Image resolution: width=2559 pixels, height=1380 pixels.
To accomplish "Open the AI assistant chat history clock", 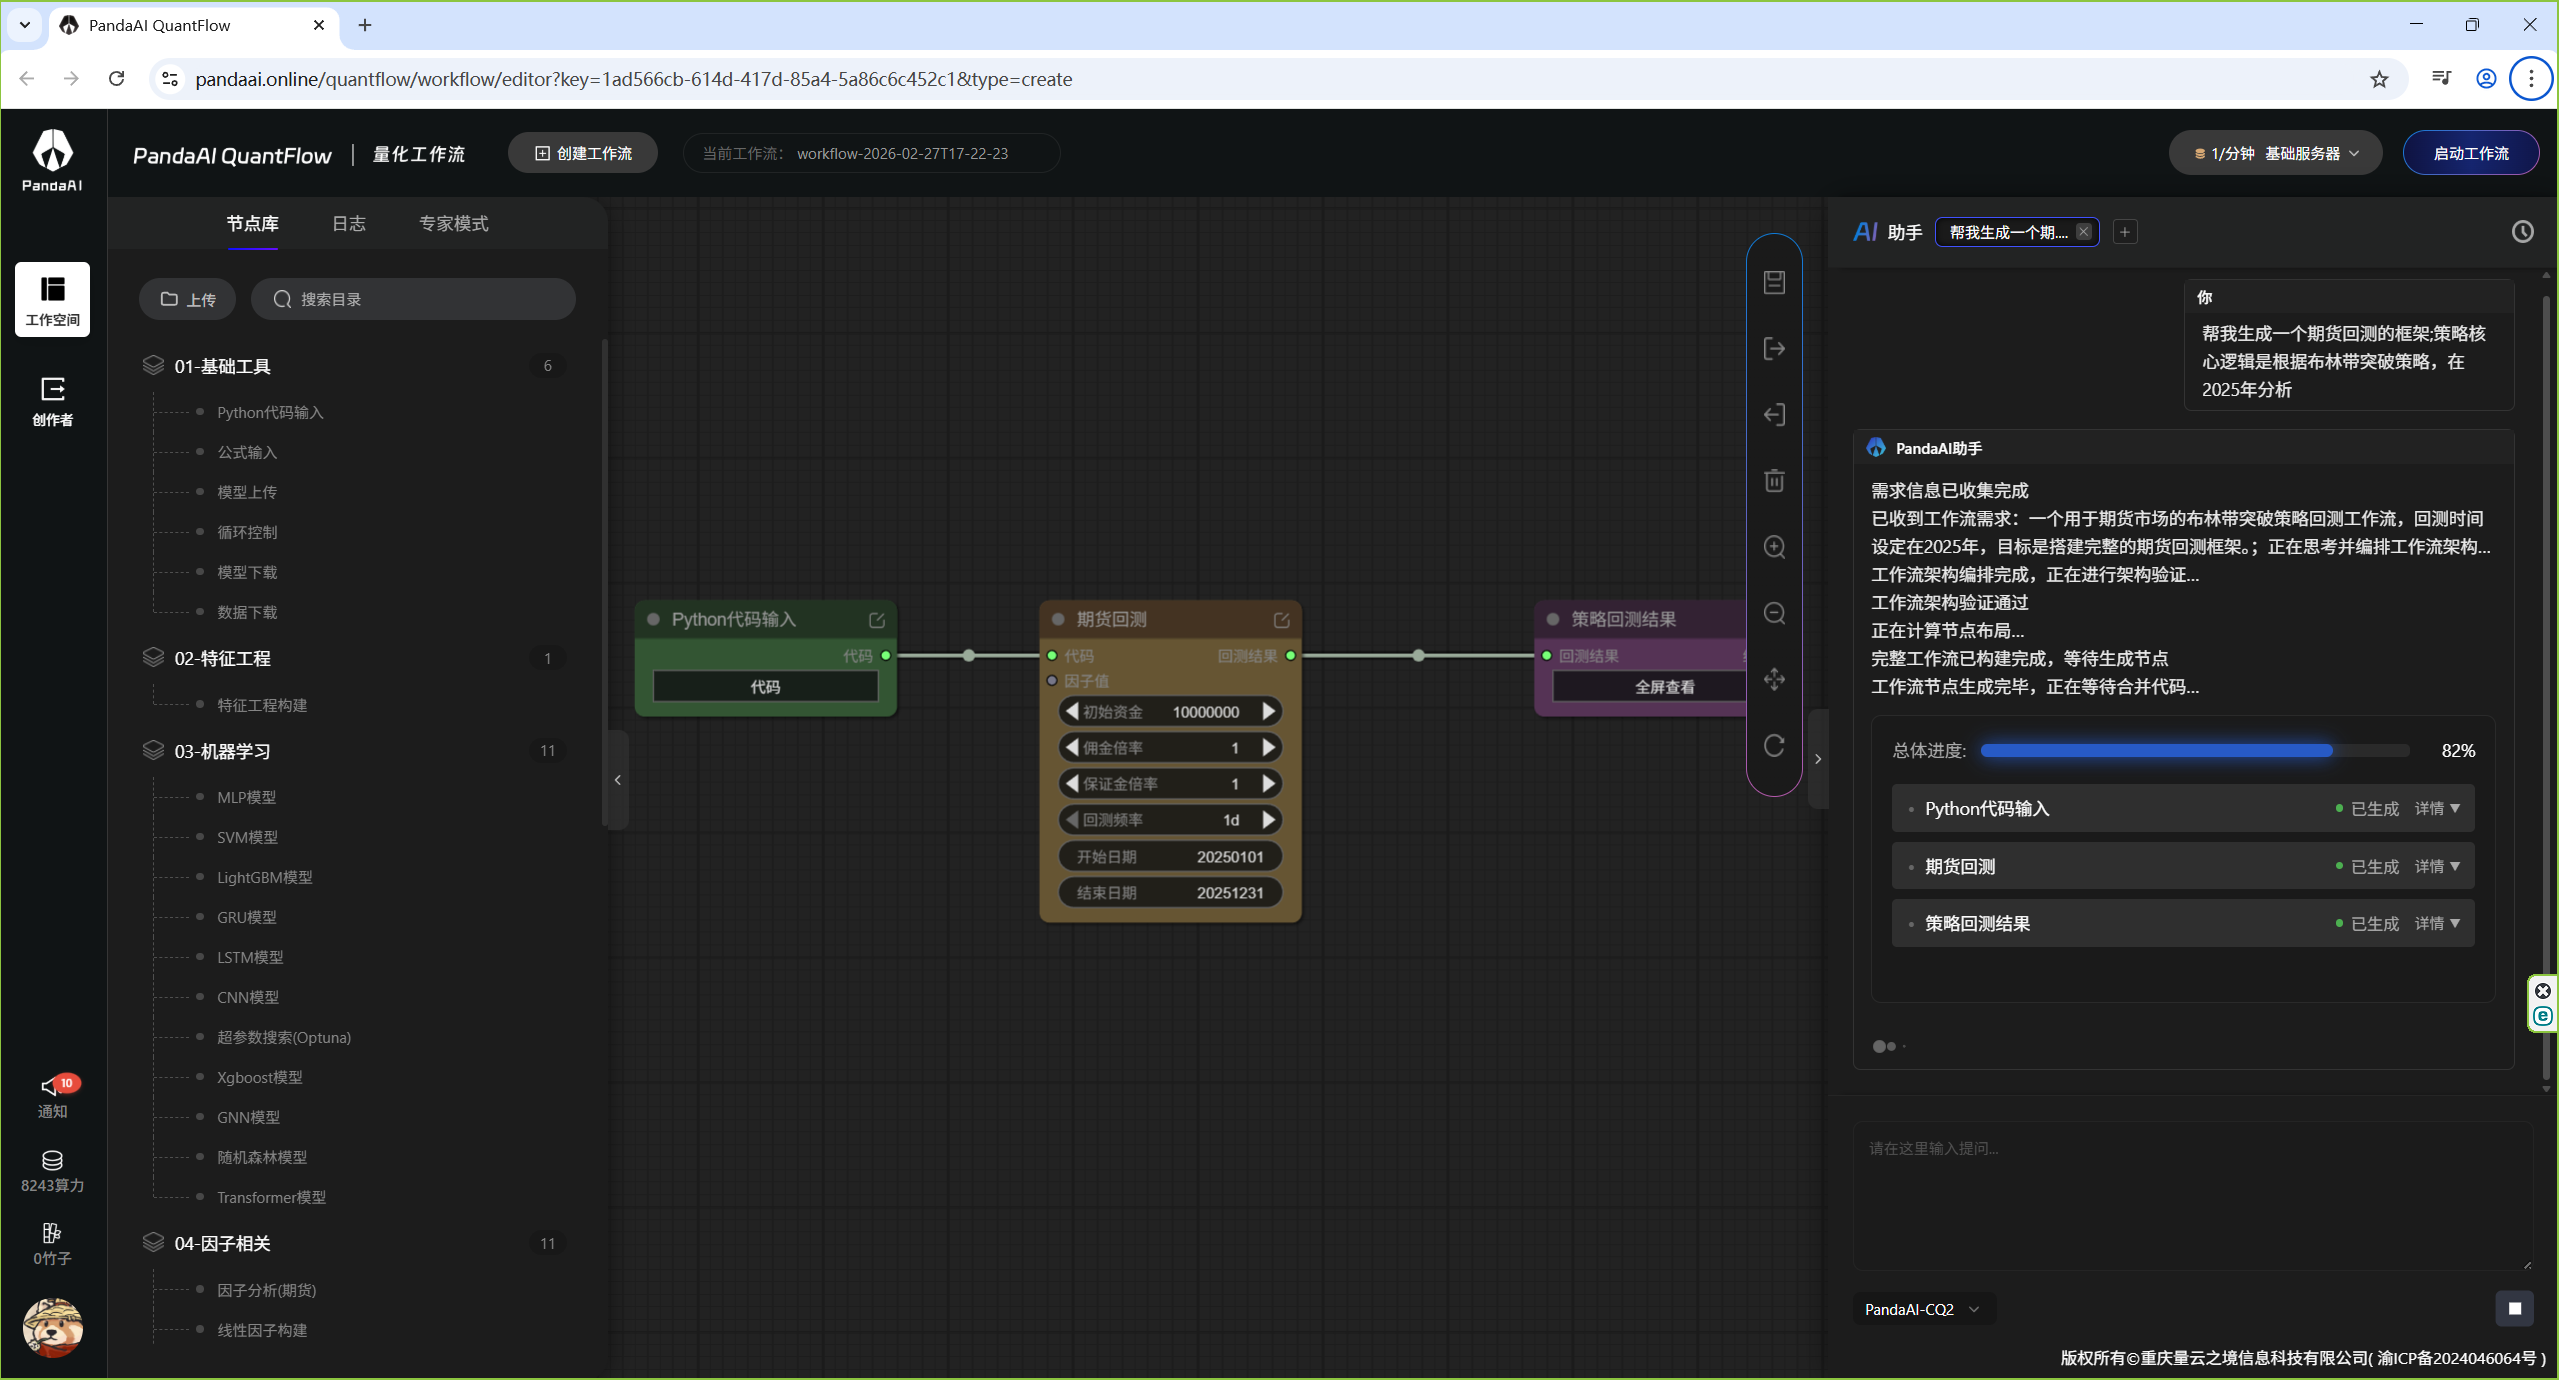I will pos(2522,232).
